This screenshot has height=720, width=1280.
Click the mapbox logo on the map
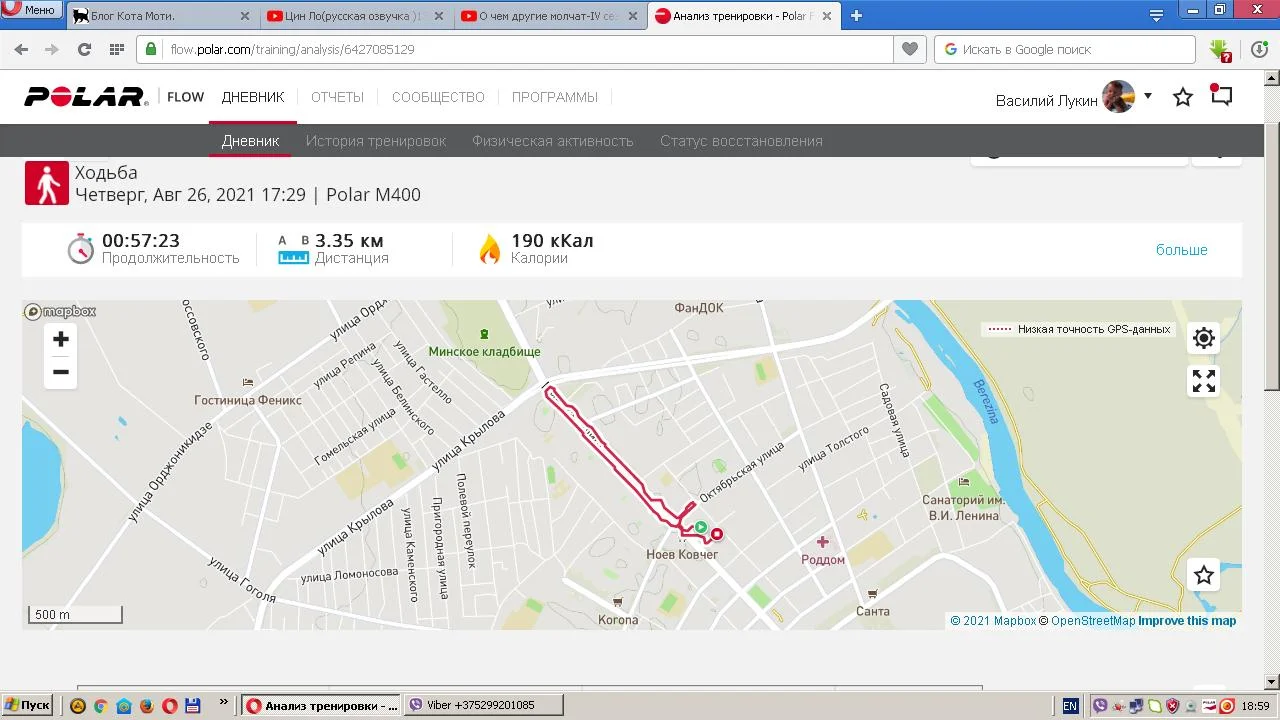coord(61,311)
